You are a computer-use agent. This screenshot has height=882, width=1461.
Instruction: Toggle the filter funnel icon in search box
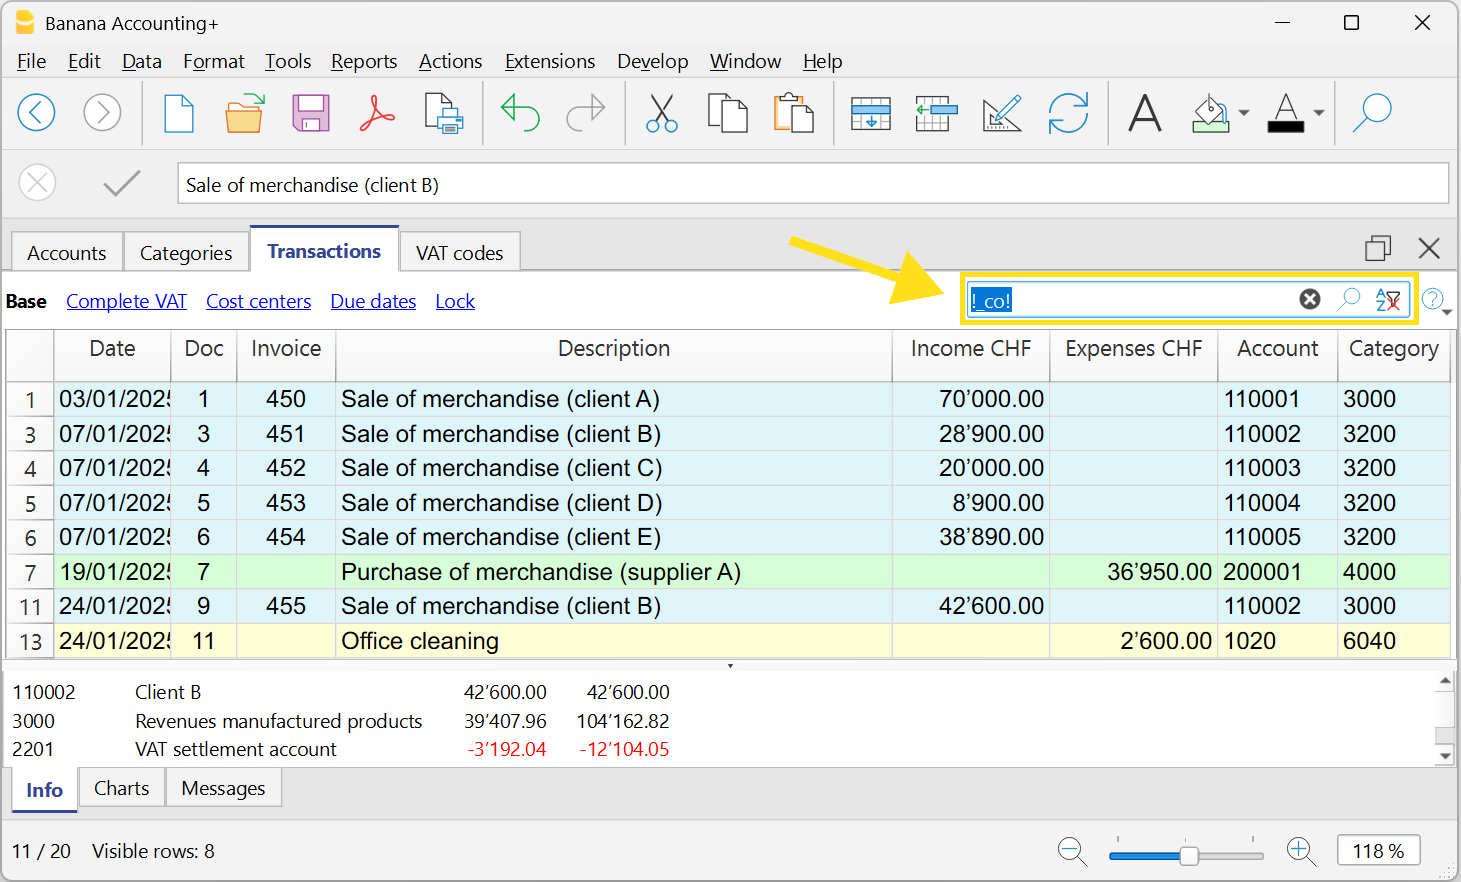point(1388,299)
